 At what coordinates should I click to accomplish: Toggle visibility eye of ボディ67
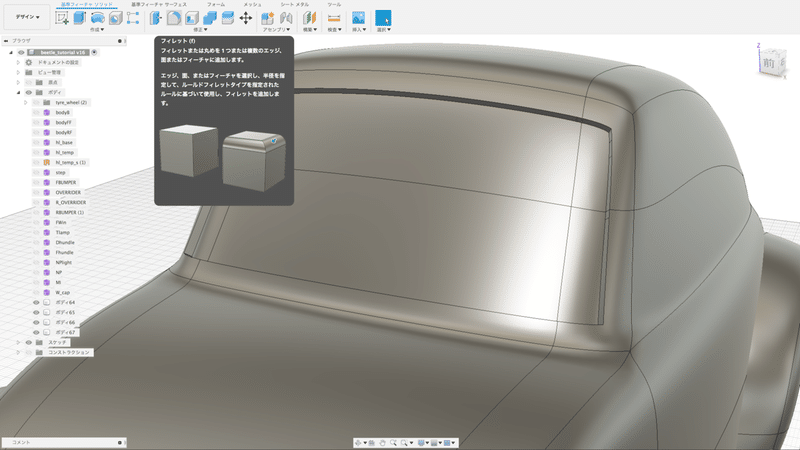[x=36, y=332]
